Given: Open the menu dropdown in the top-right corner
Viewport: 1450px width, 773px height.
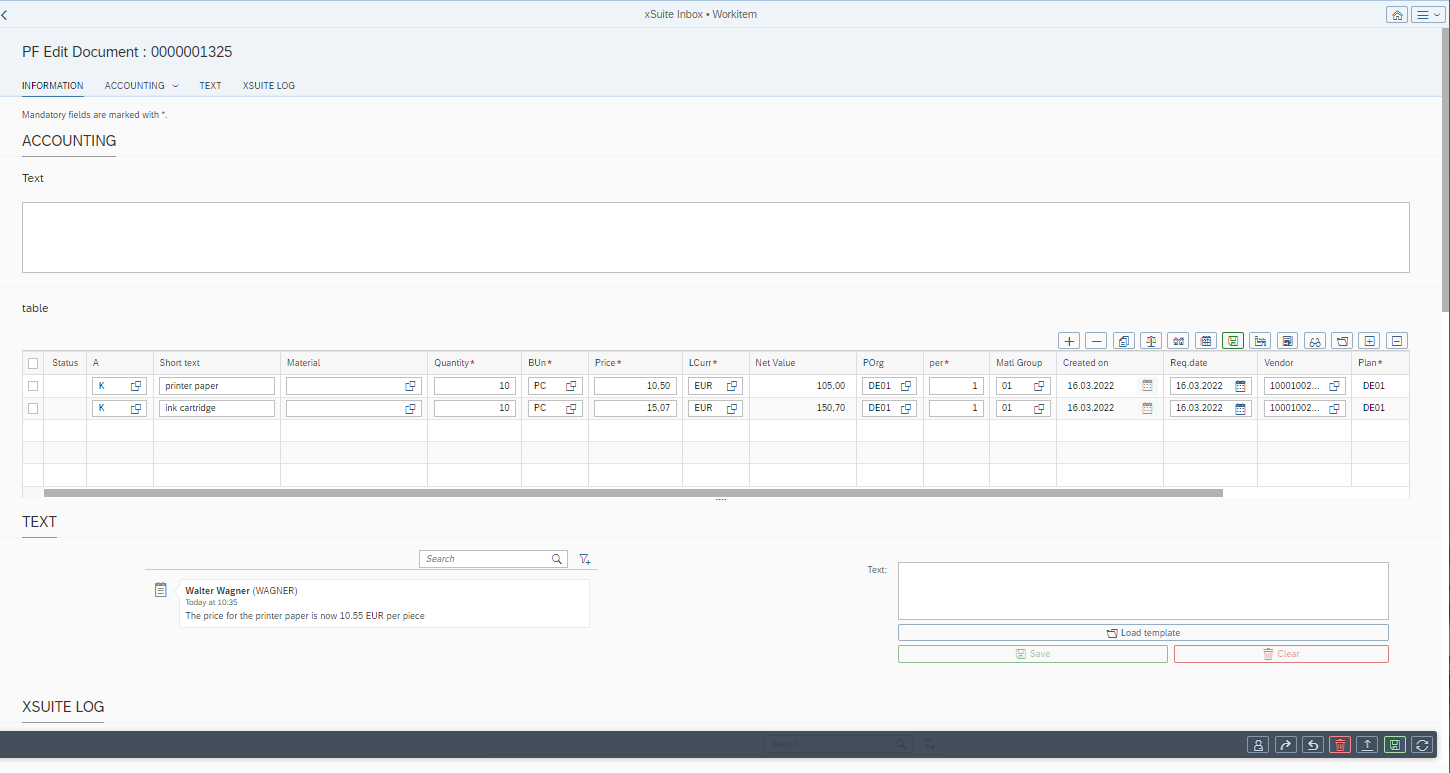Looking at the screenshot, I should [x=1427, y=14].
